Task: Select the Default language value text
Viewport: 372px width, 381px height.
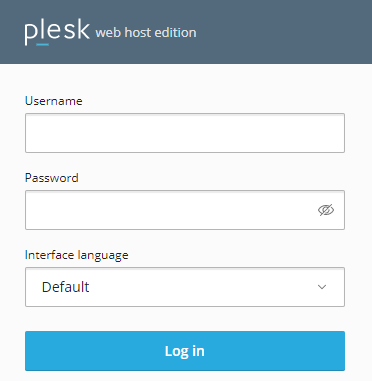Action: pos(65,287)
